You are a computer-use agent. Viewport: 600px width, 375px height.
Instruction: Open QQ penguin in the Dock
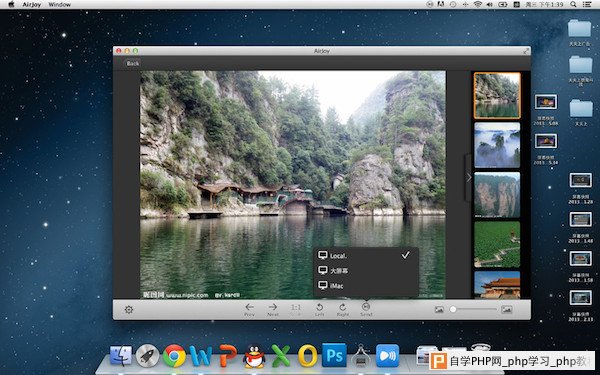coord(254,357)
